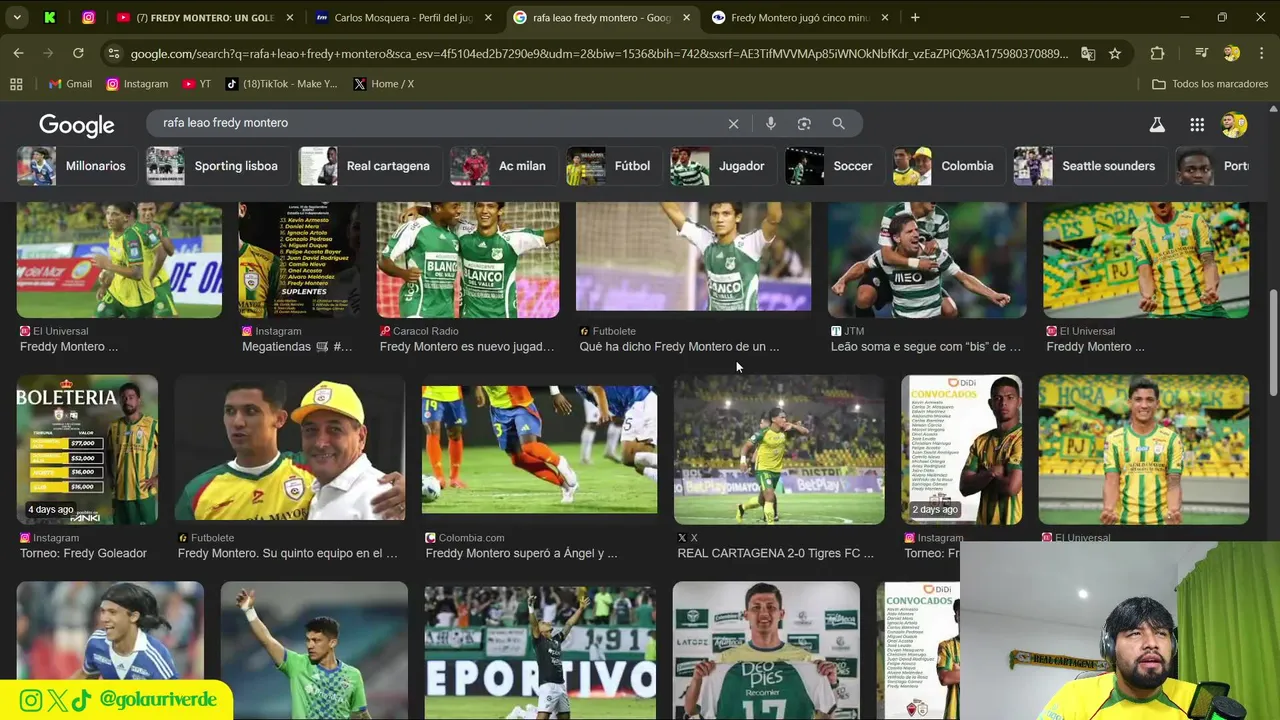Click the translate page icon

pos(1088,54)
